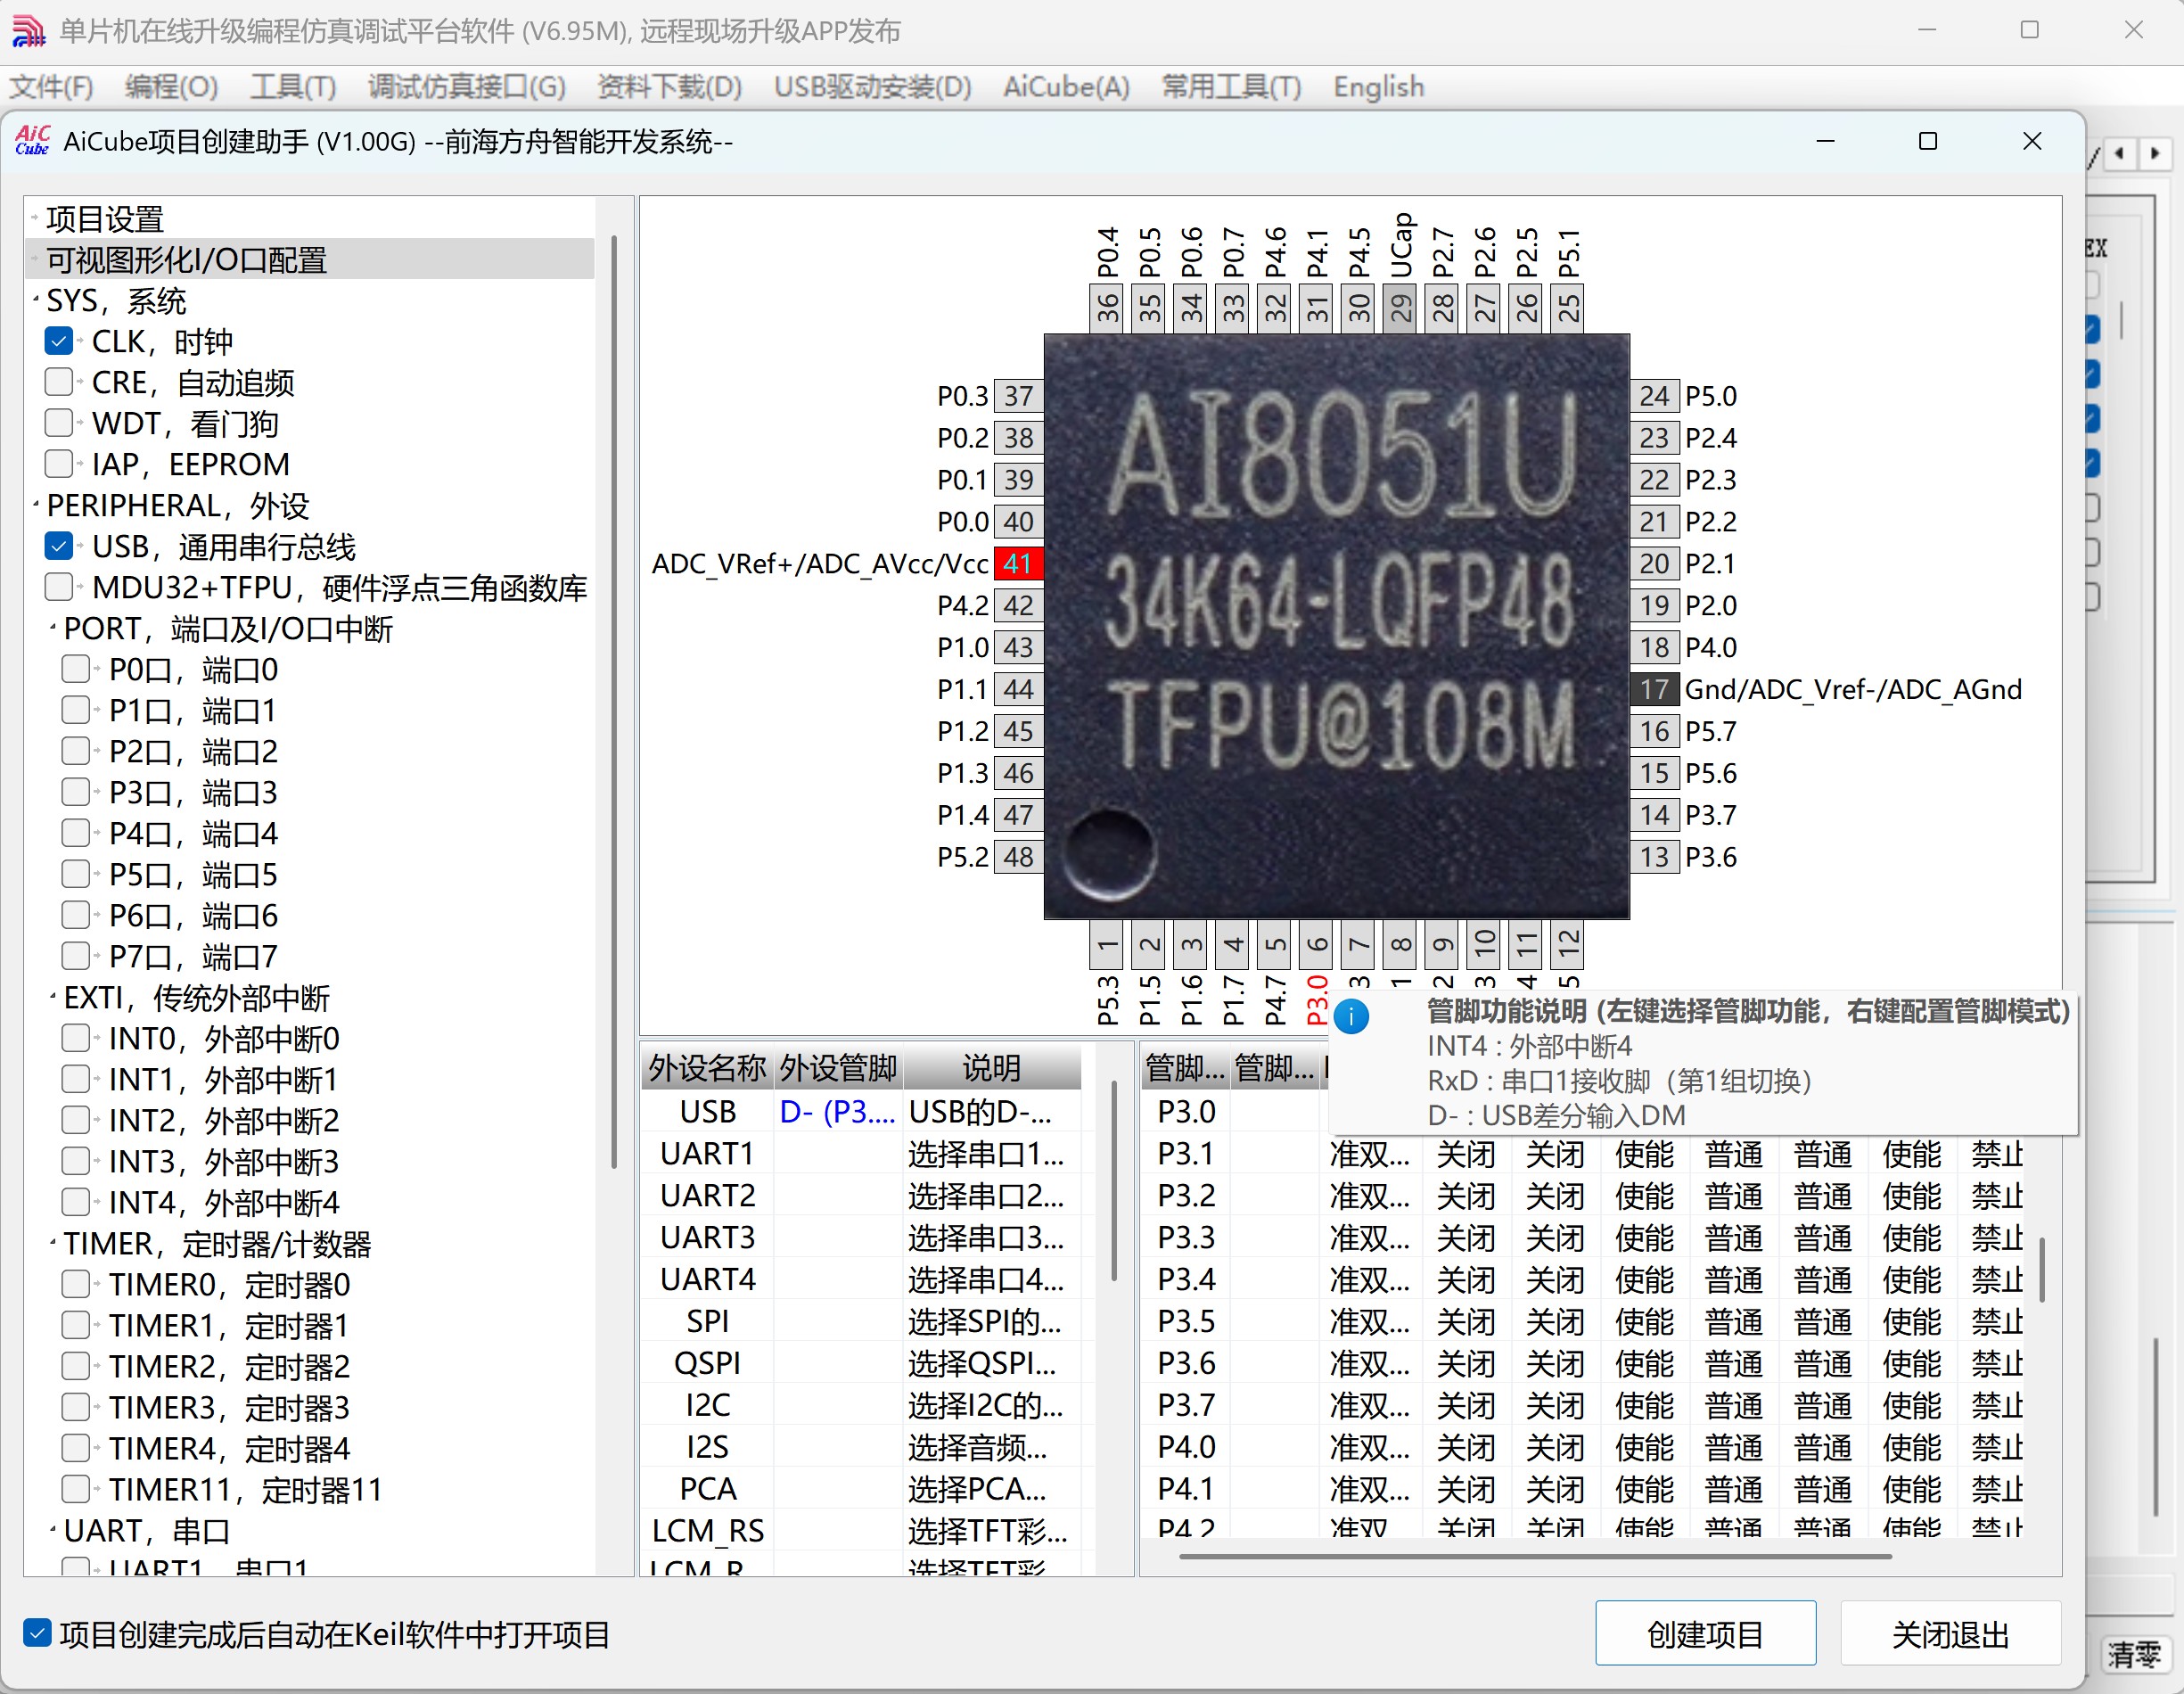Click the D- (P3... cell in USB row
This screenshot has width=2184, height=1694.
pos(838,1111)
